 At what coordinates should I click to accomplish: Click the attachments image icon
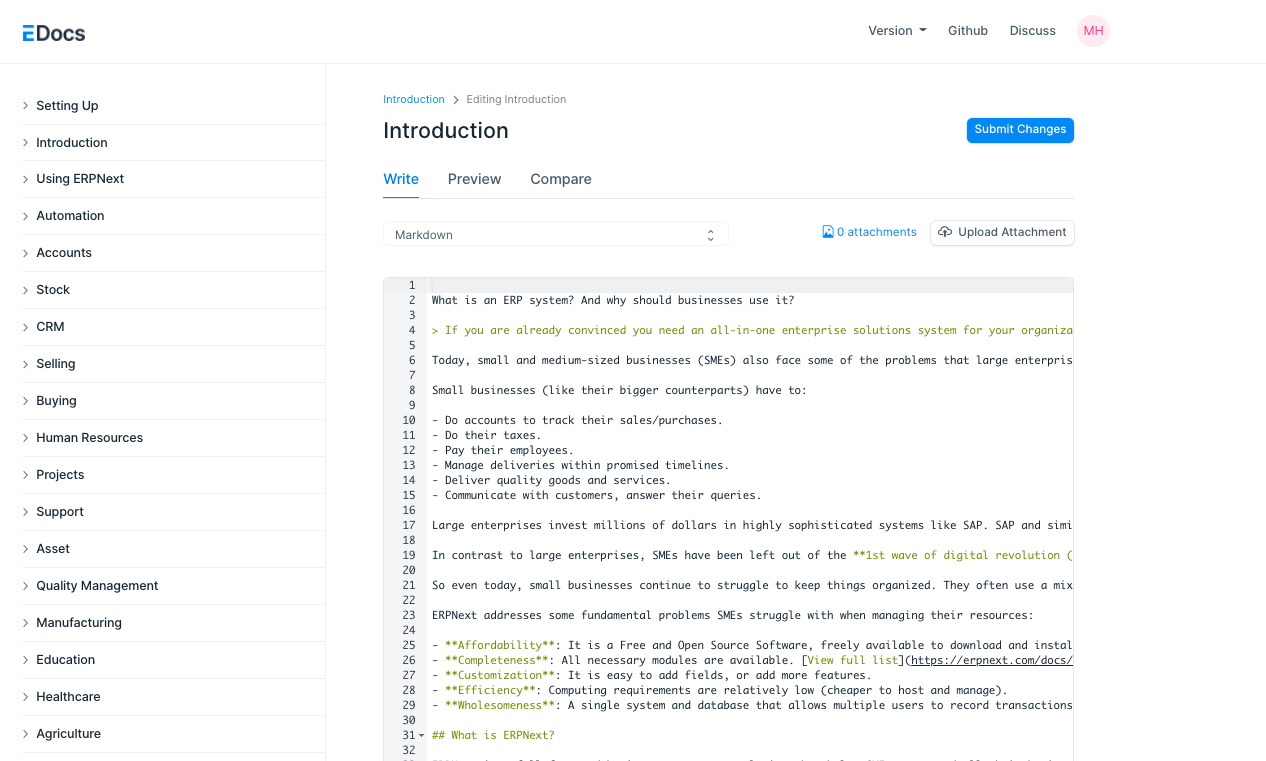pyautogui.click(x=827, y=232)
